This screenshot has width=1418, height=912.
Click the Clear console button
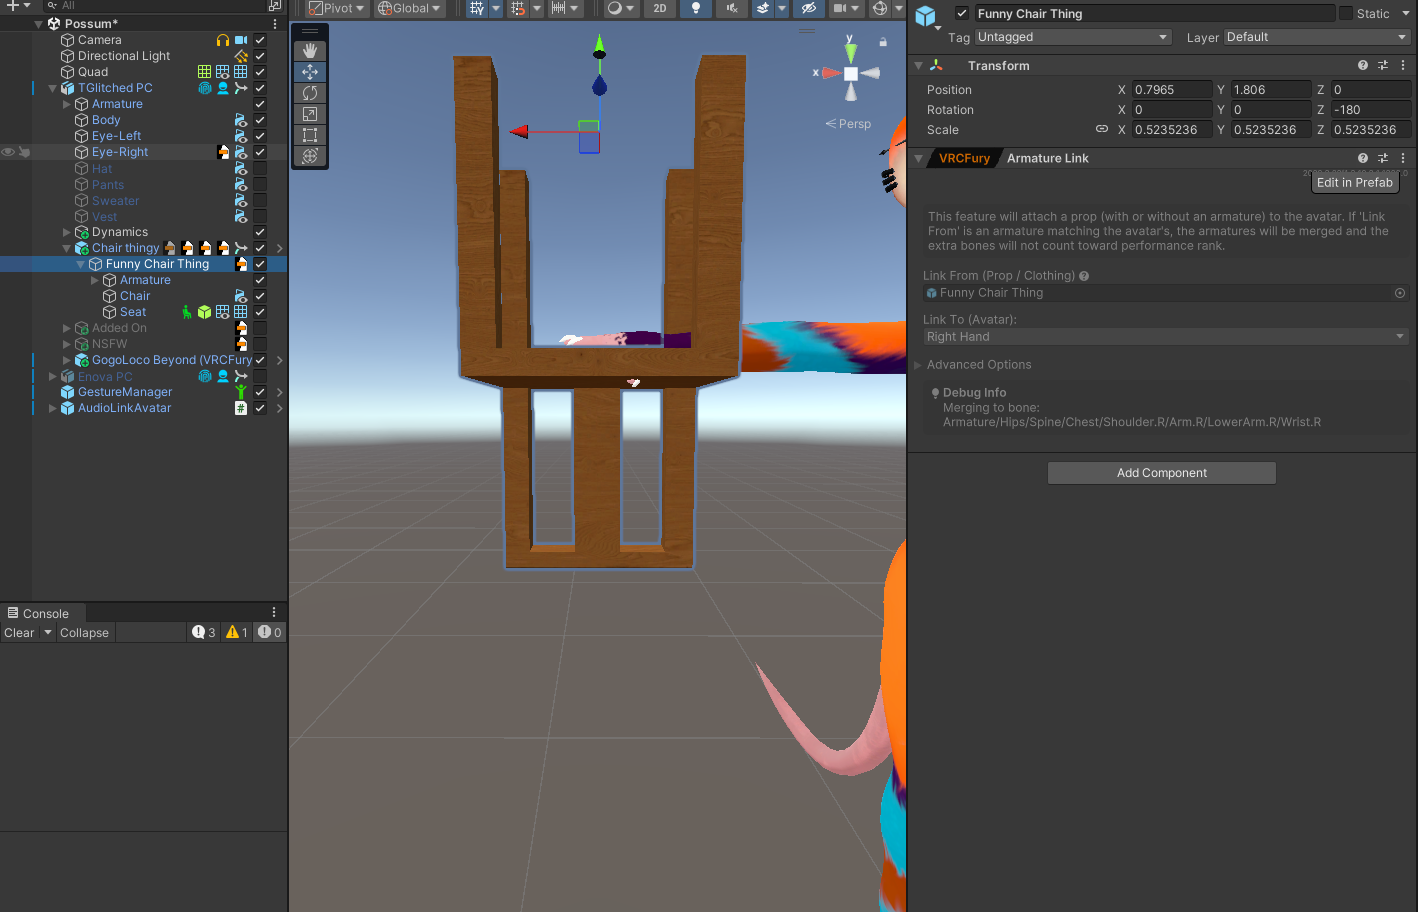click(x=19, y=633)
